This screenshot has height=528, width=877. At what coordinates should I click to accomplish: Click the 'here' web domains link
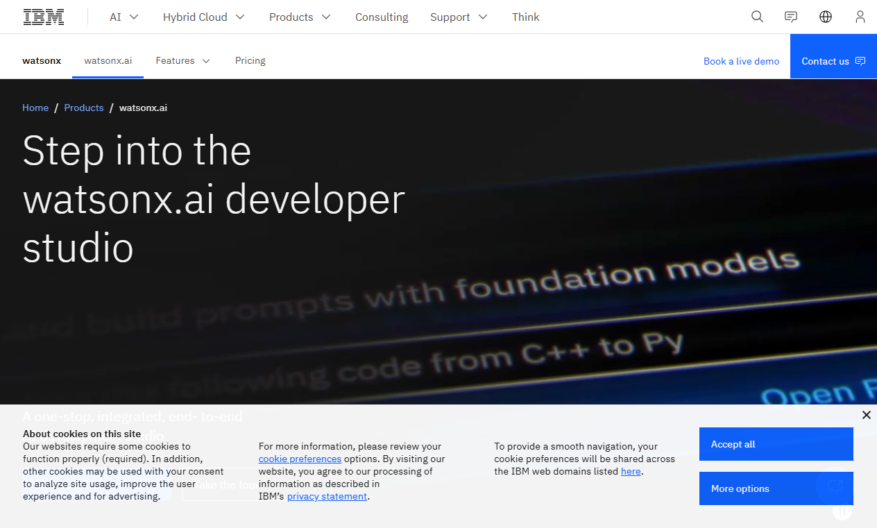[630, 471]
